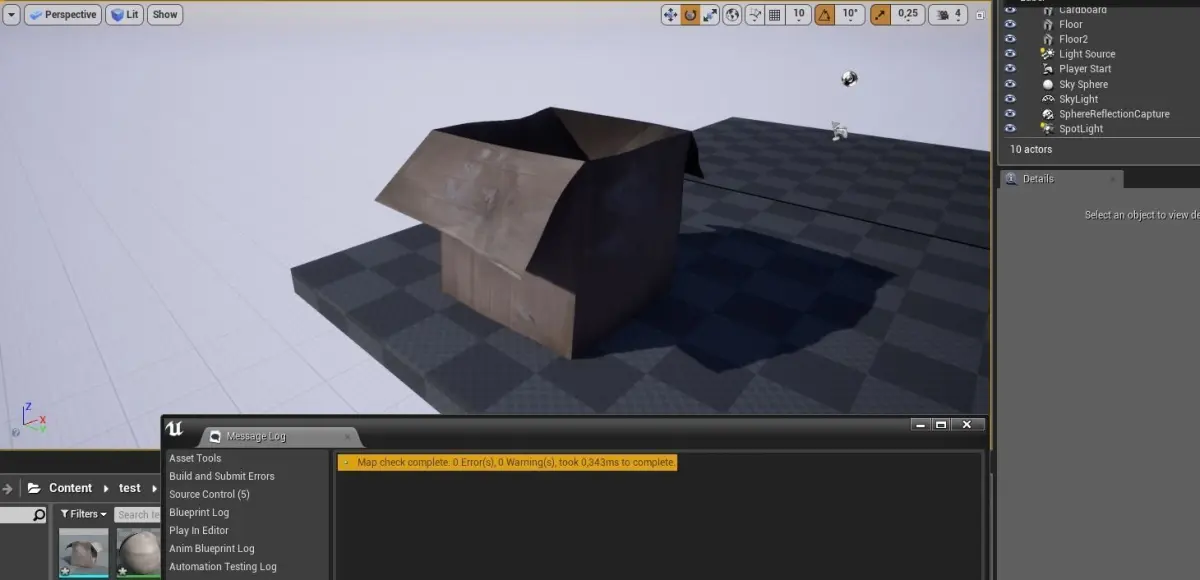Screen dimensions: 1200x580
Task: Click the sphere reflection capture gizmo in viewport
Action: (x=849, y=78)
